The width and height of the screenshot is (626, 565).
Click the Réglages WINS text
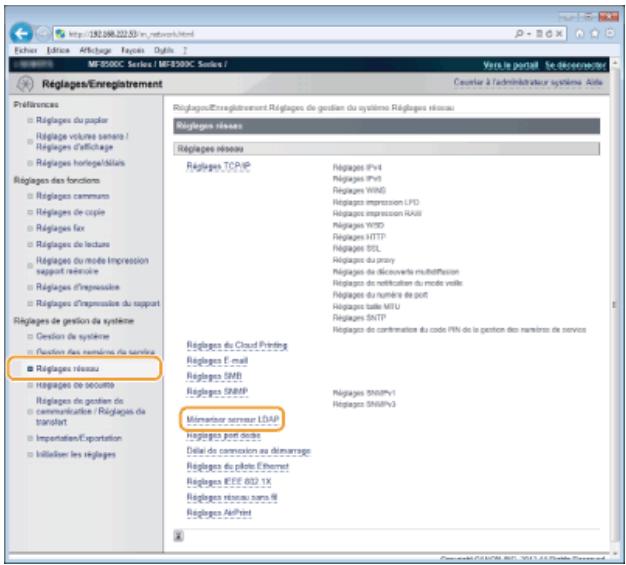[x=359, y=190]
